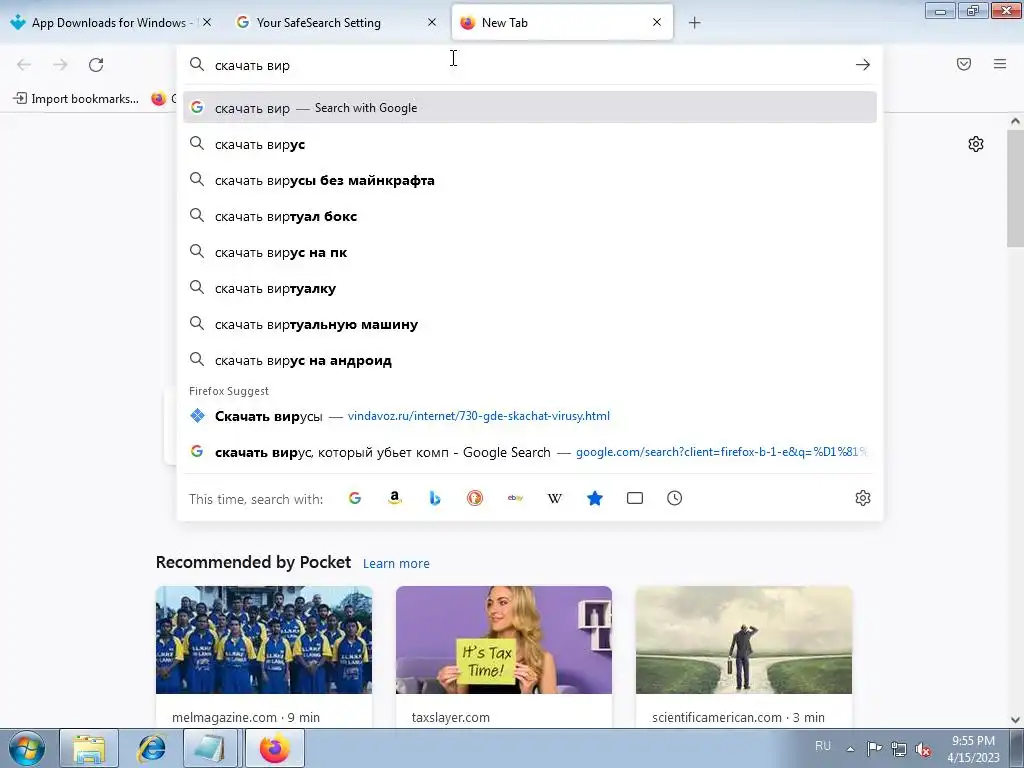Reload the current page
Viewport: 1024px width, 768px height.
coord(96,65)
